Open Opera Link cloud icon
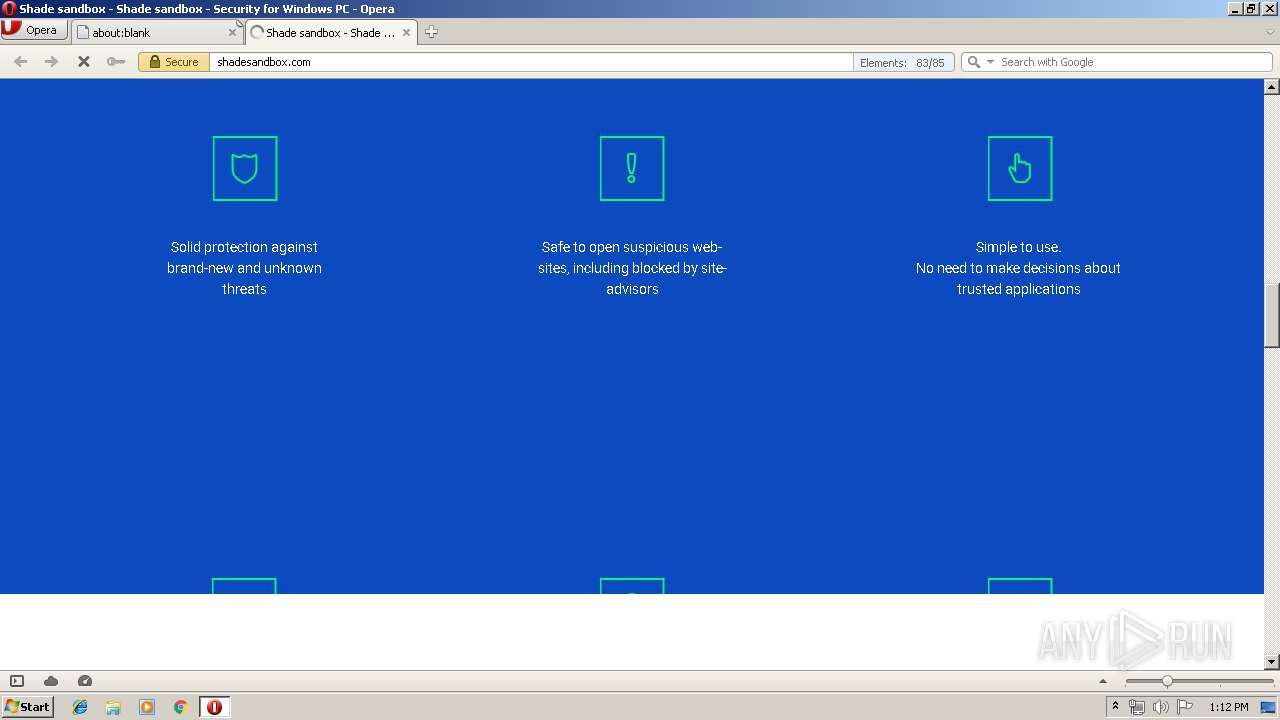The image size is (1280, 720). (51, 681)
